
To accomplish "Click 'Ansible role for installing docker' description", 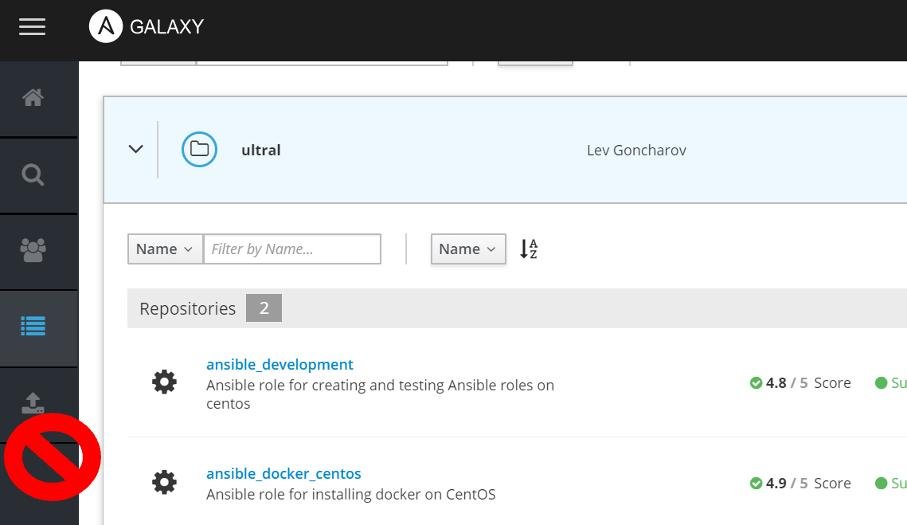I will click(351, 494).
